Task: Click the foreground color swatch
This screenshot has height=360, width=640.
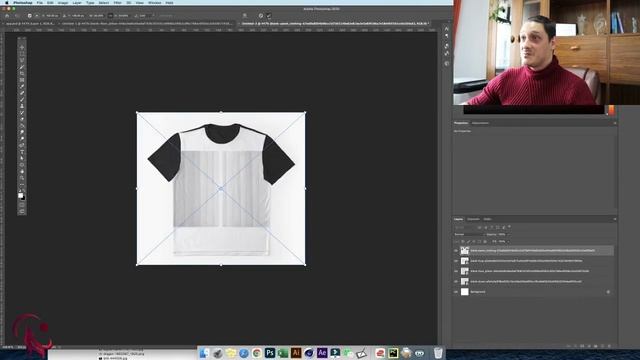Action: tap(20, 196)
